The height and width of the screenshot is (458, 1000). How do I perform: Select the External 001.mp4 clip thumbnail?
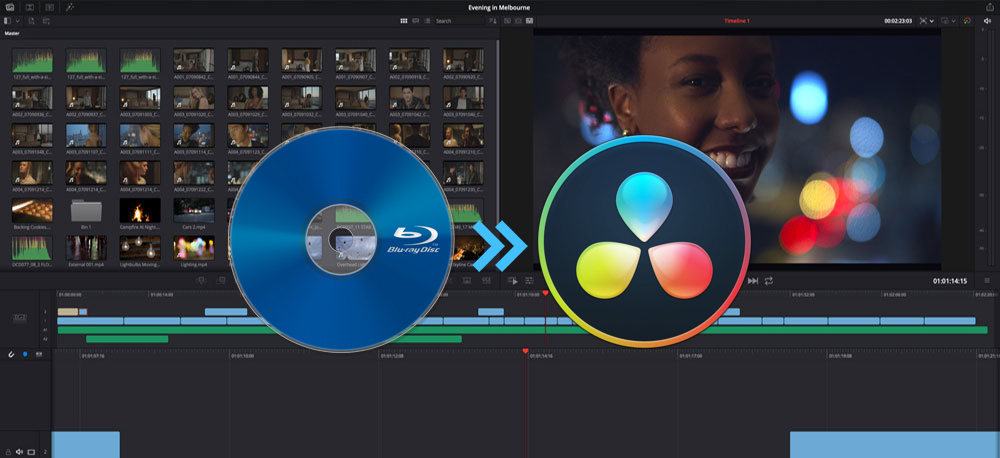point(86,247)
